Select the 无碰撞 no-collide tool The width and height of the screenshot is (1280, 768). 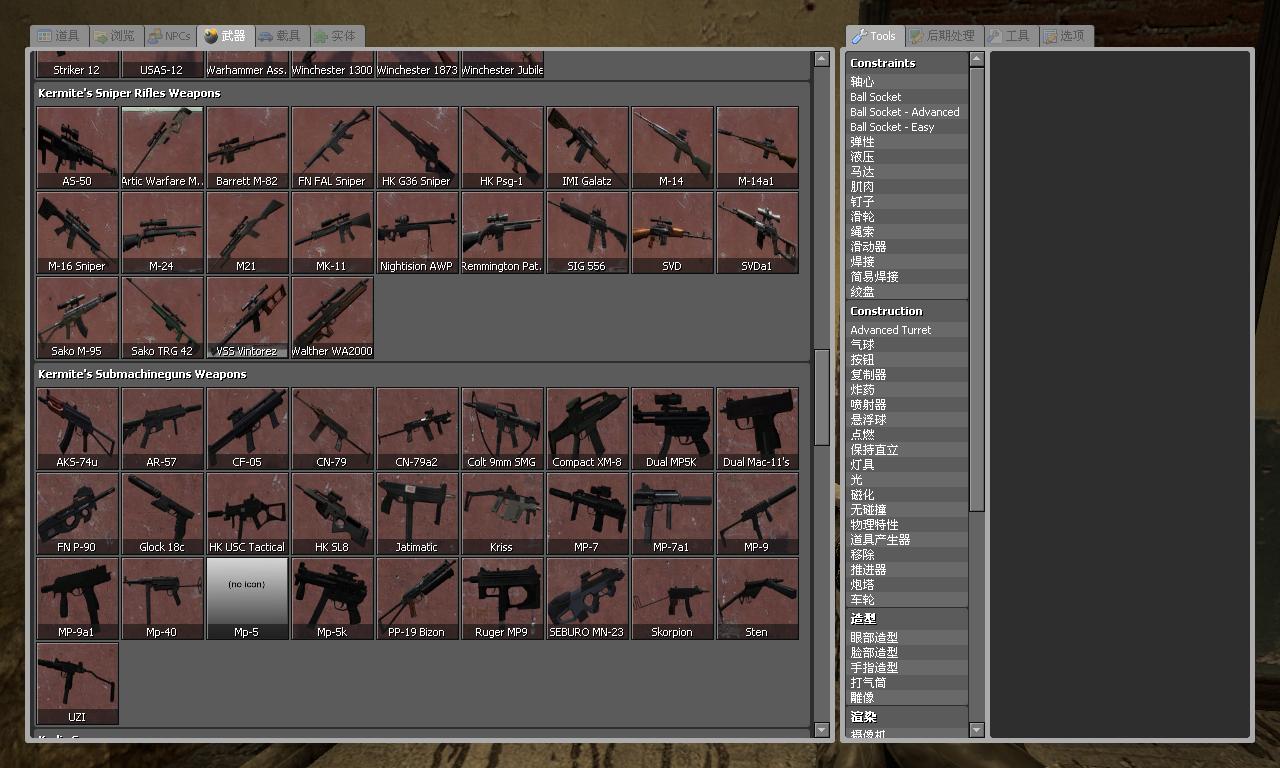click(907, 510)
